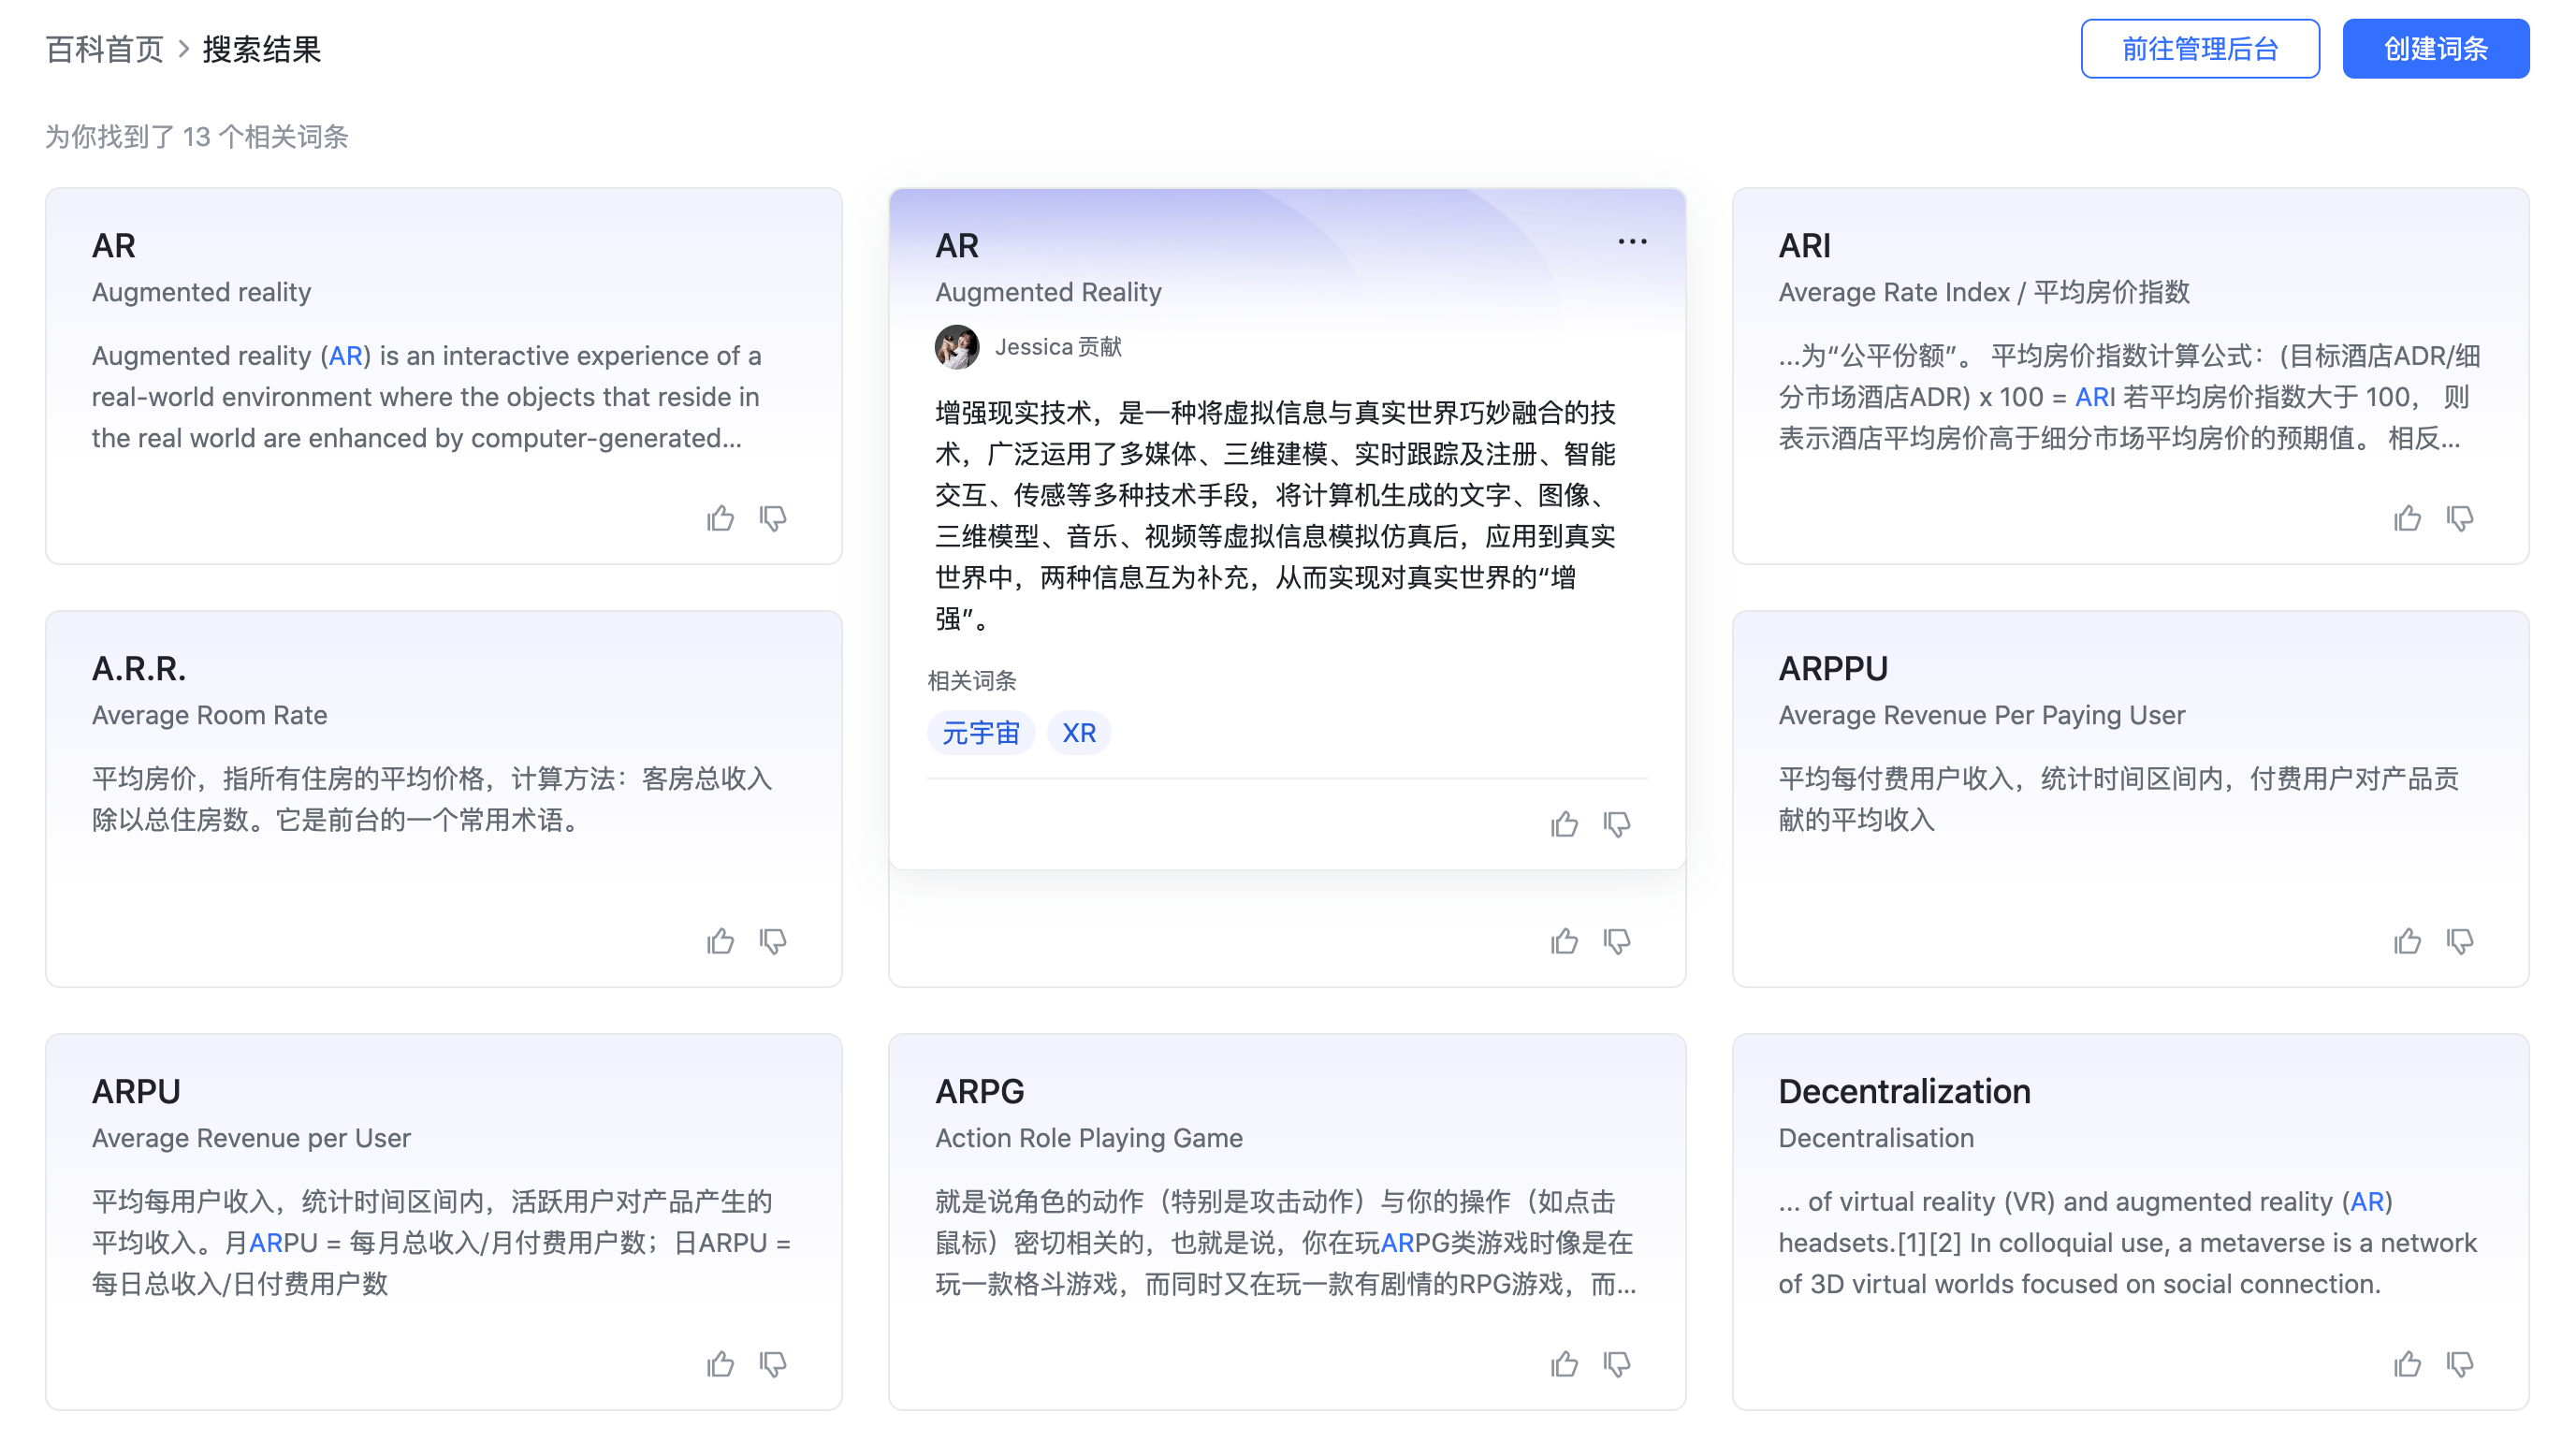Image resolution: width=2562 pixels, height=1456 pixels.
Task: Like the Augmented reality English card
Action: [720, 518]
